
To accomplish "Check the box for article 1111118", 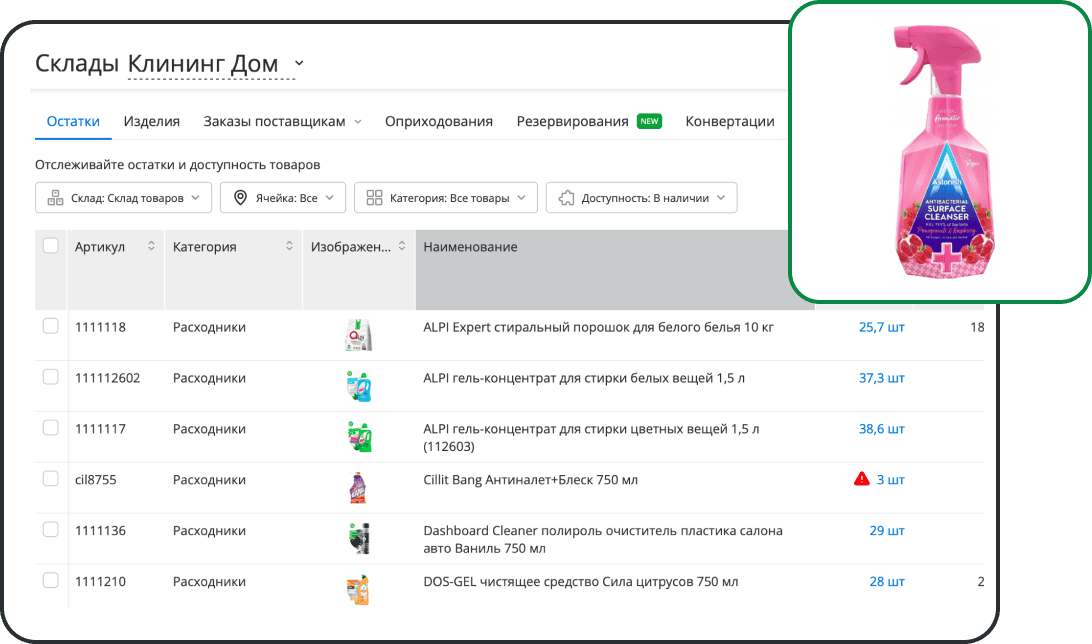I will point(51,326).
